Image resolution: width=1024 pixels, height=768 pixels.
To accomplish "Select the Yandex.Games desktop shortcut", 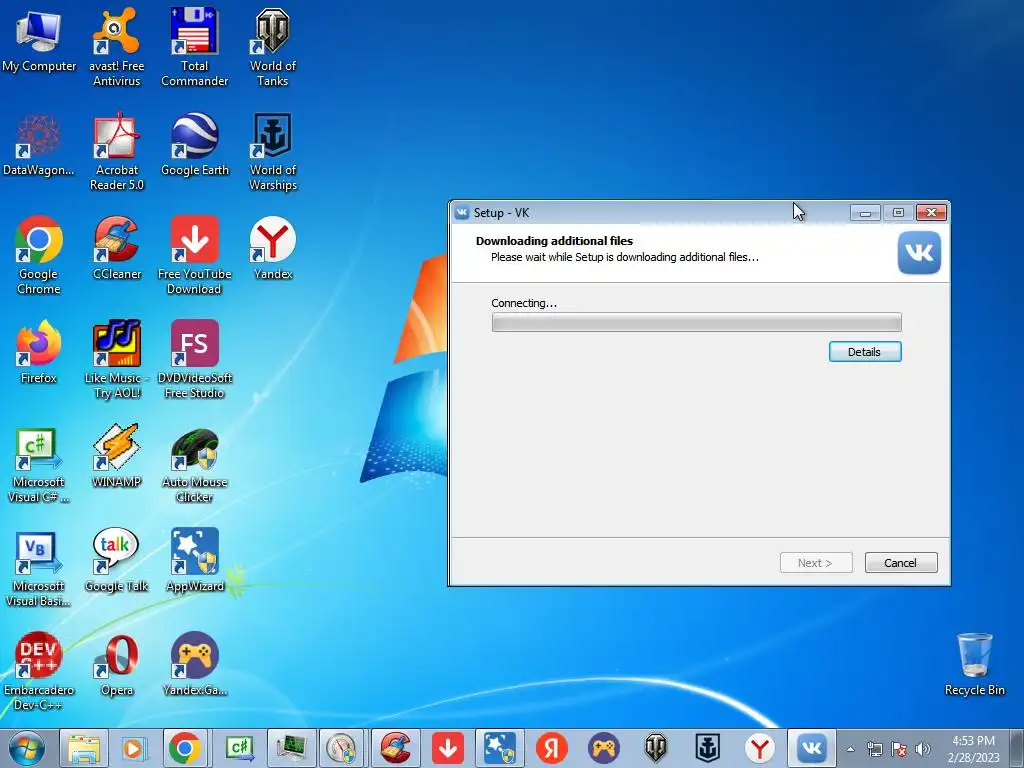I will (195, 664).
